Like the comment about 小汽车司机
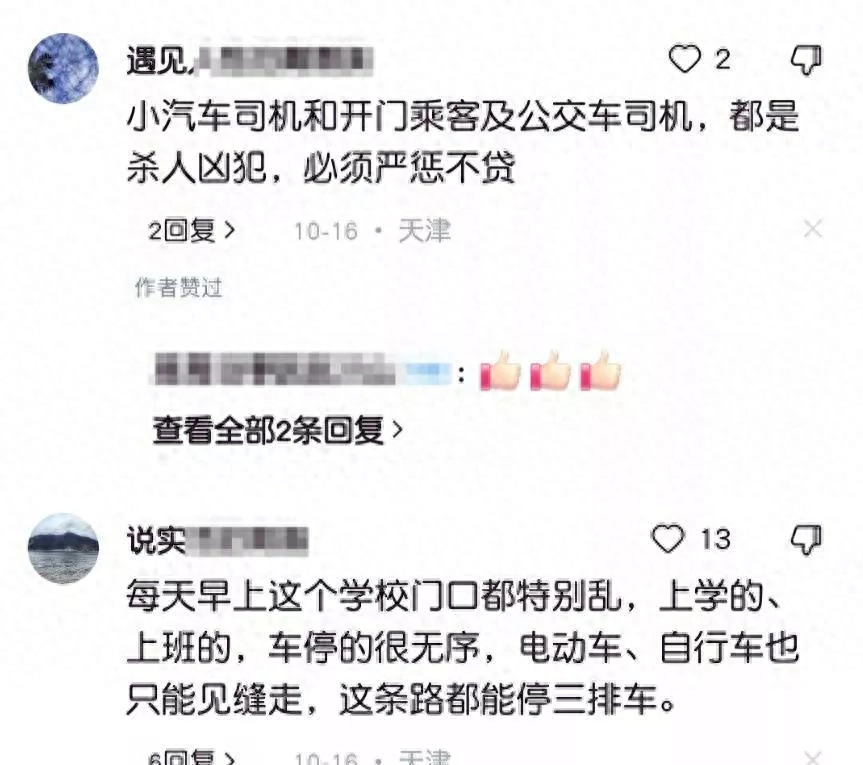Screen dimensions: 863x765 (684, 58)
